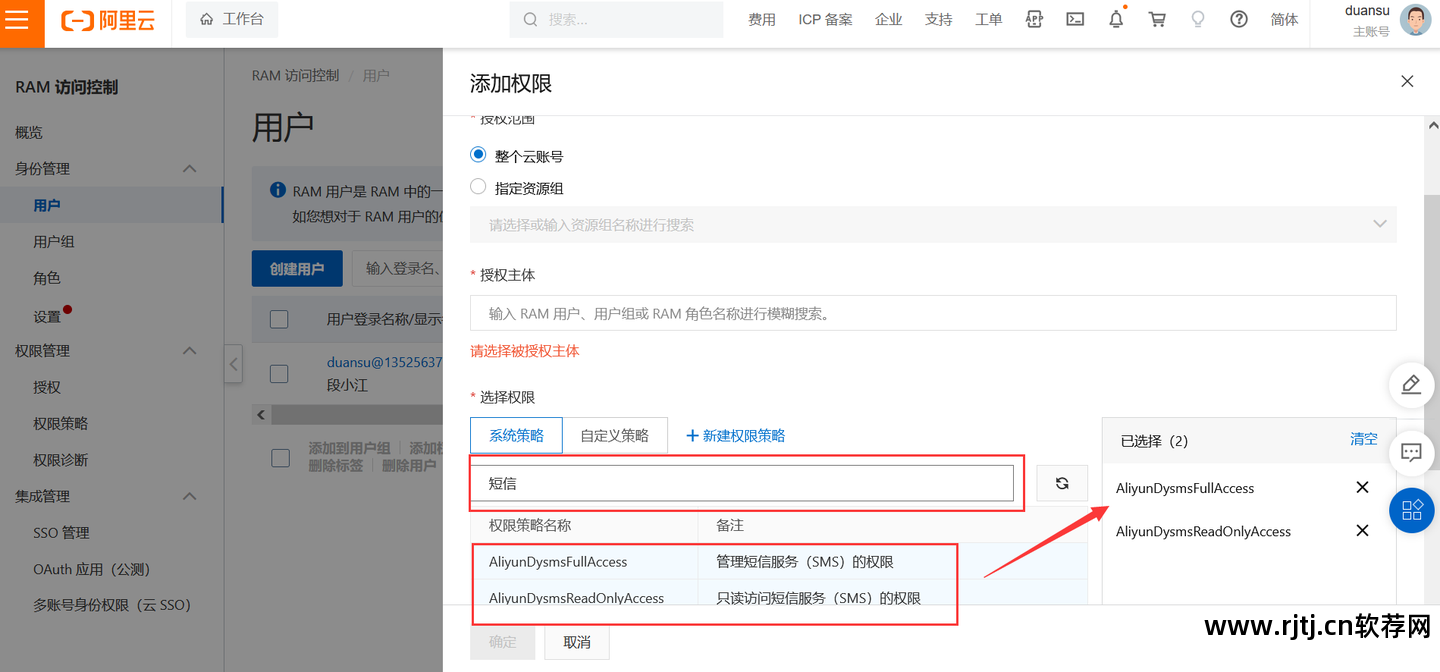Open 企业 in top menu
Image resolution: width=1440 pixels, height=672 pixels.
(888, 19)
